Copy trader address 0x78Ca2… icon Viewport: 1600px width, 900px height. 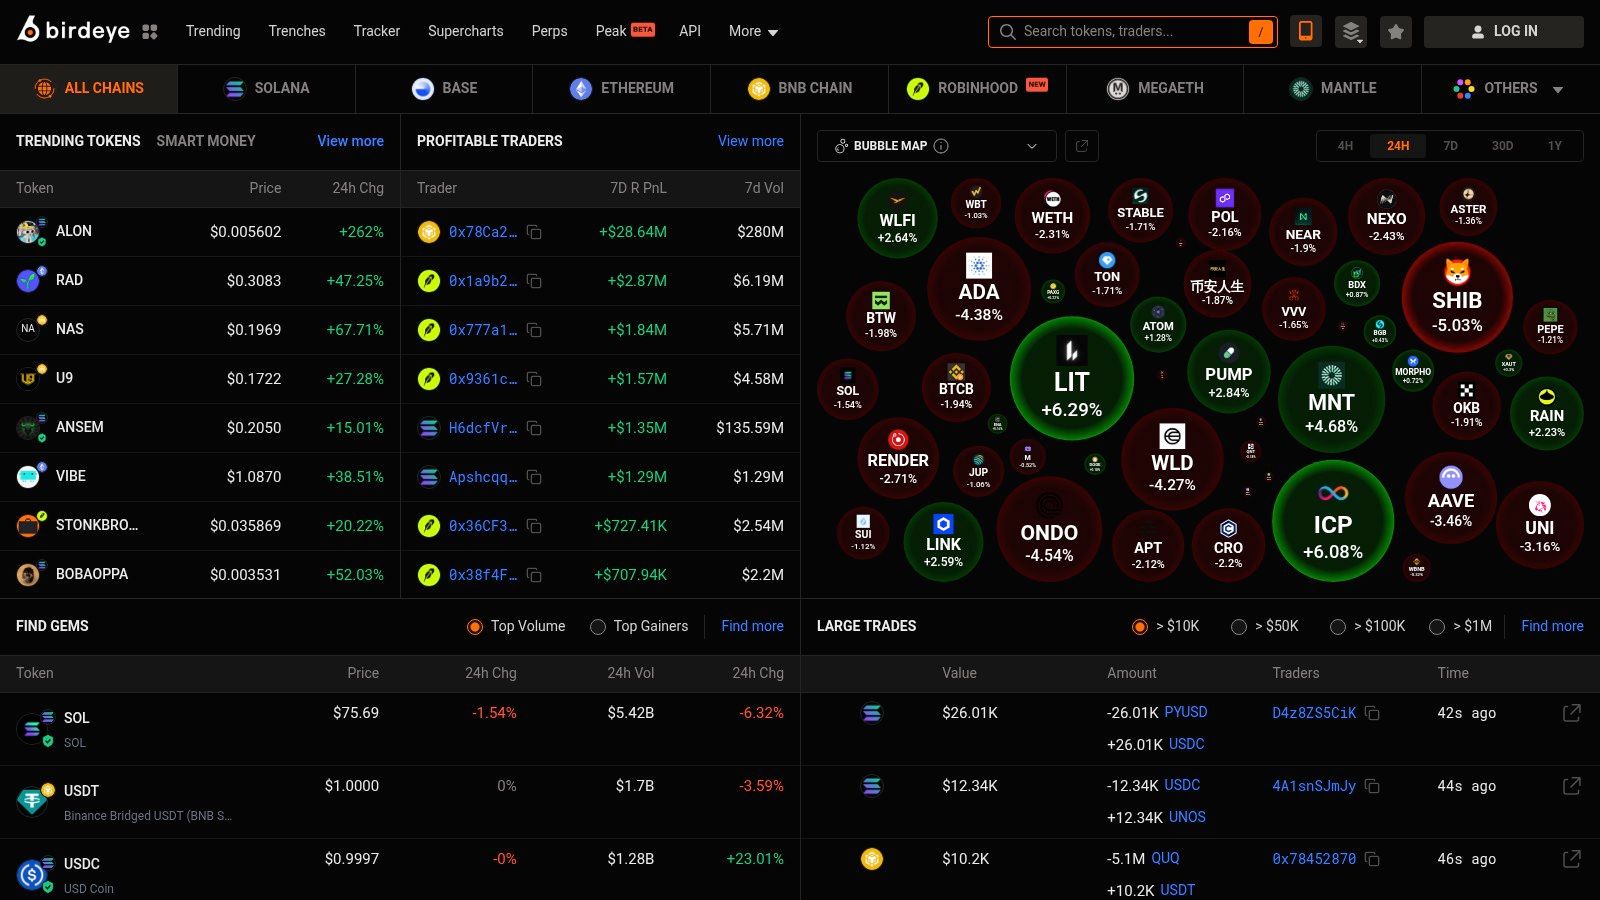click(x=535, y=232)
